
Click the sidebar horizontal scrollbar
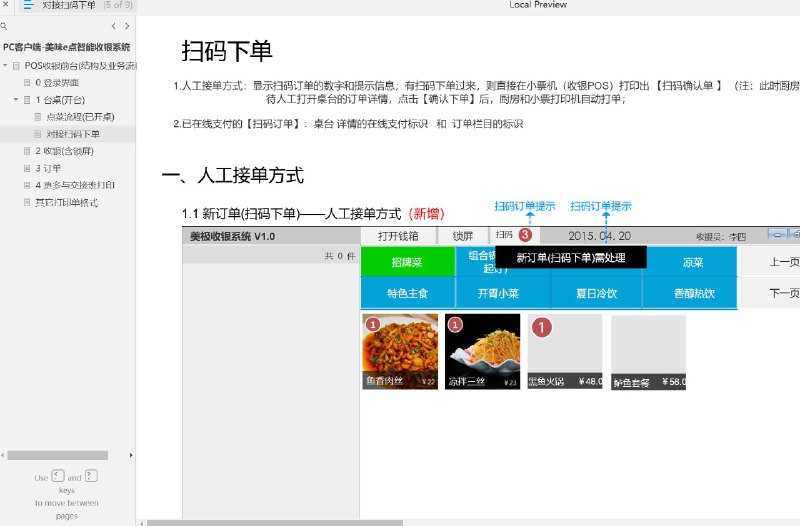[x=58, y=455]
